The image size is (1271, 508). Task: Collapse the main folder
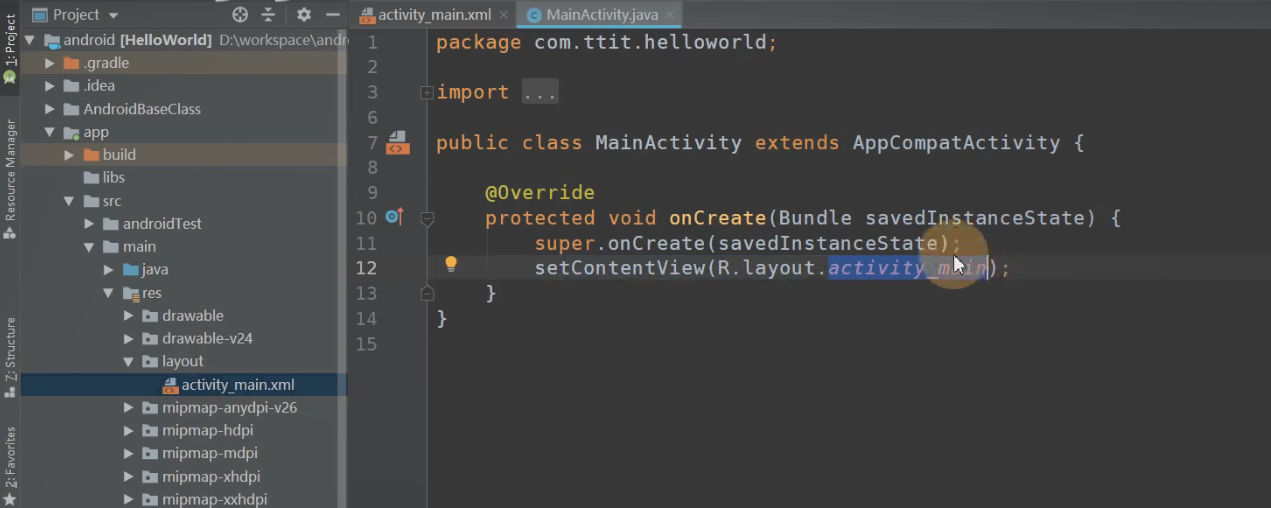tap(89, 247)
